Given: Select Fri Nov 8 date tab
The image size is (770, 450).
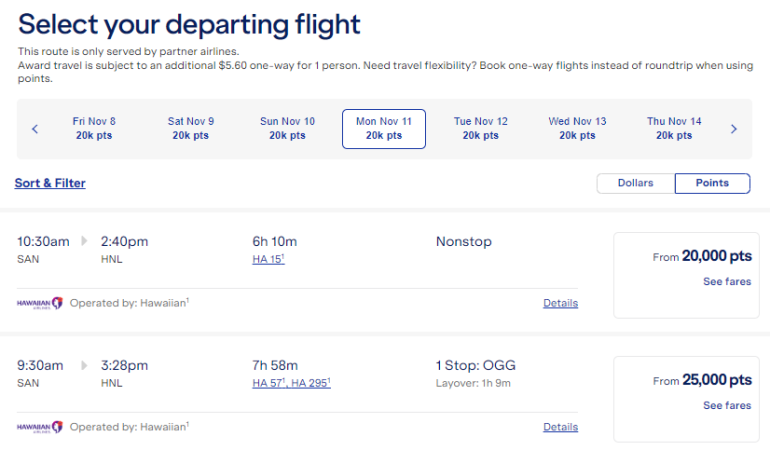Looking at the screenshot, I should click(x=94, y=128).
